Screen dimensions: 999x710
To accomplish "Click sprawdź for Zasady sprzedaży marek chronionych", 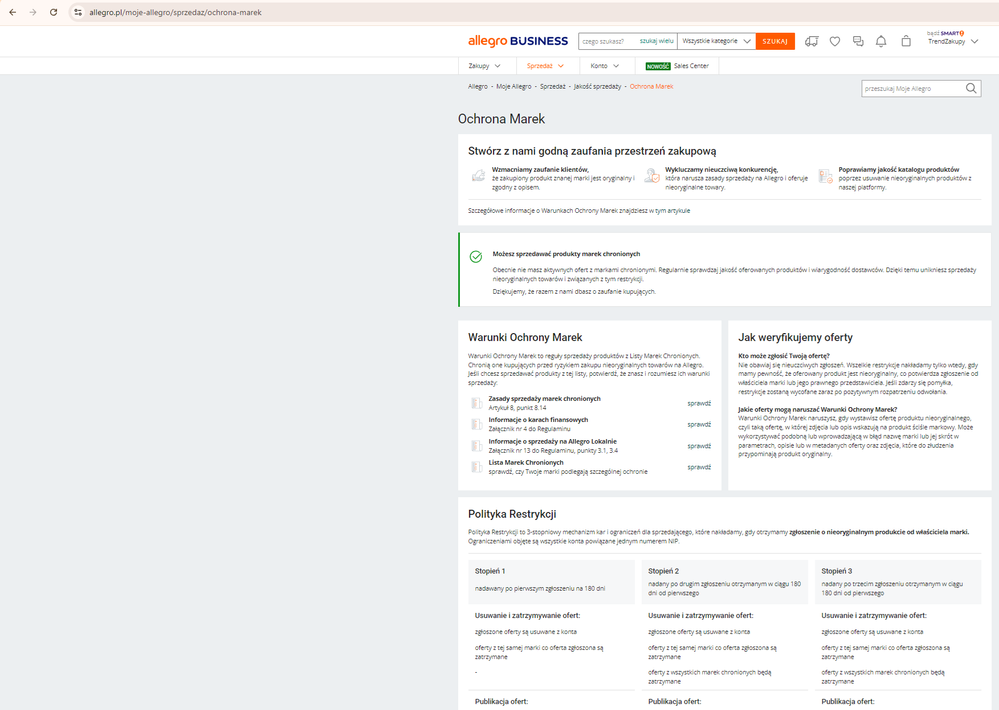I will pos(699,403).
